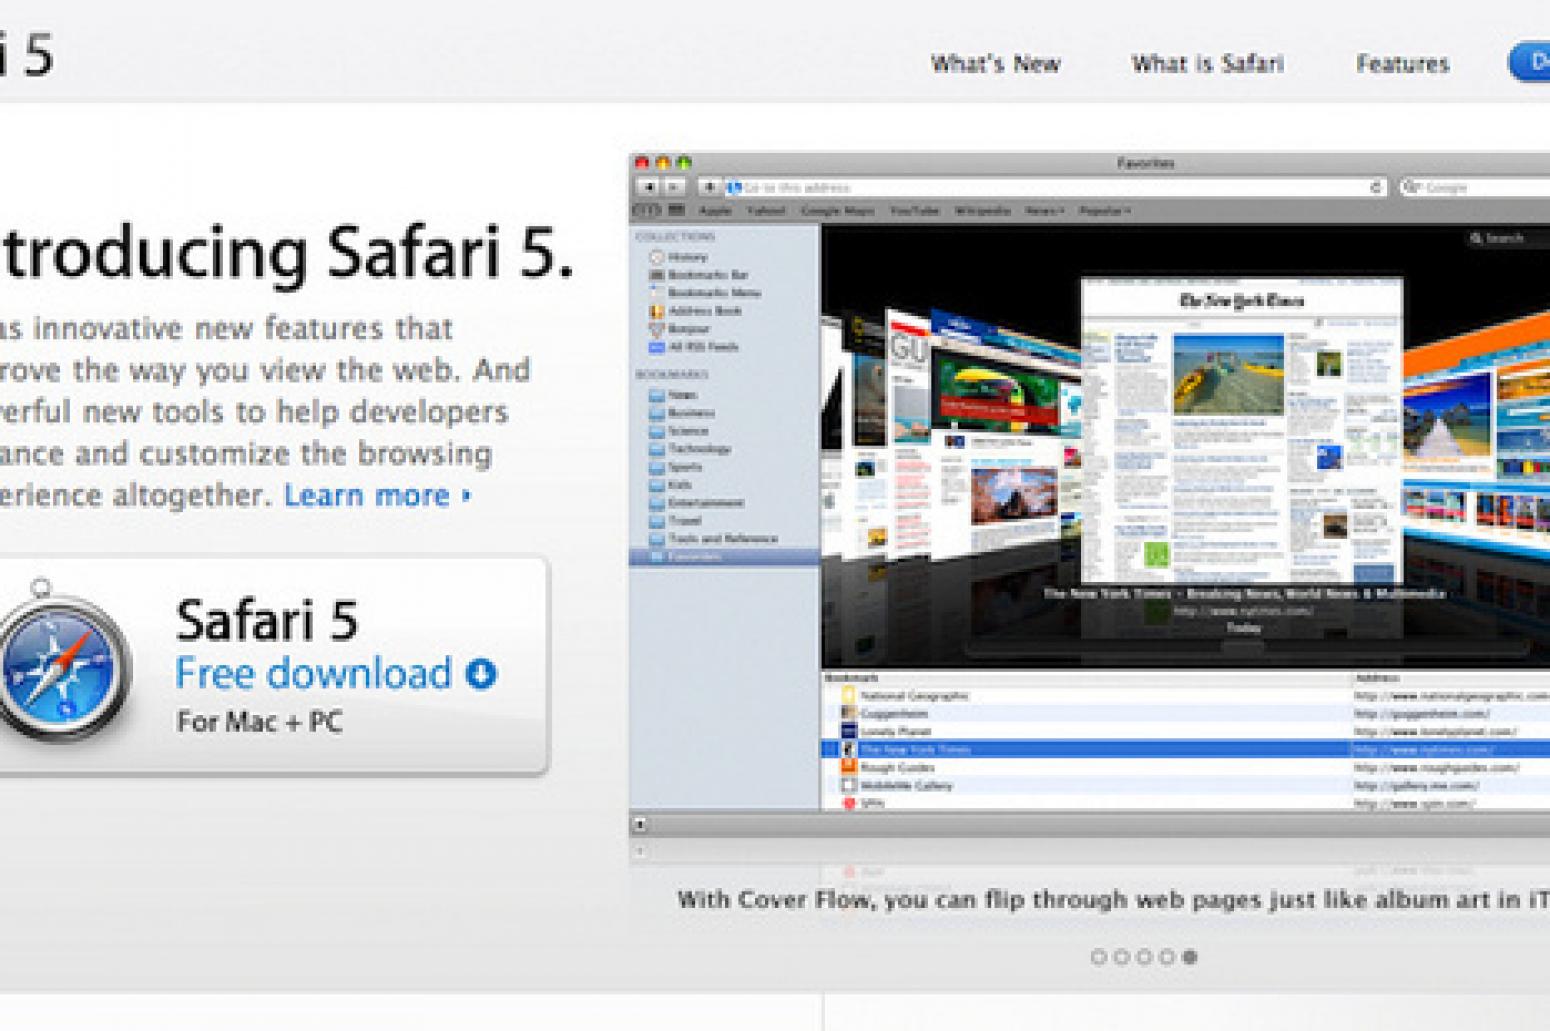The image size is (1550, 1031).
Task: Select the Address Book icon in sidebar
Action: tap(657, 311)
